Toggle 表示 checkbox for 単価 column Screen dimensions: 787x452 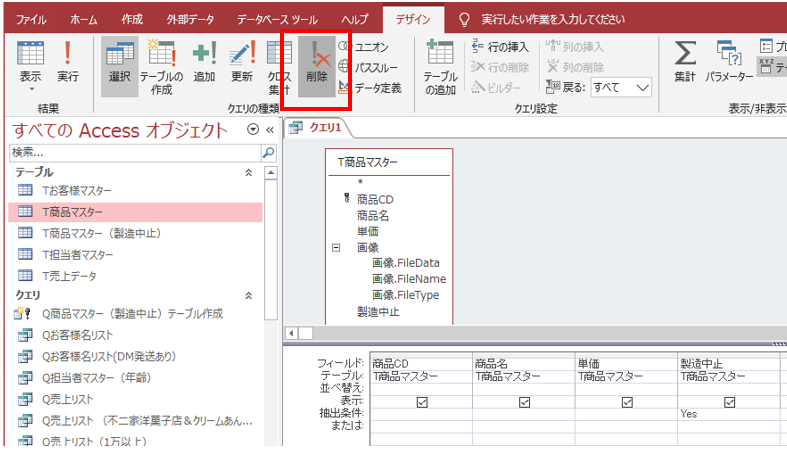point(627,402)
